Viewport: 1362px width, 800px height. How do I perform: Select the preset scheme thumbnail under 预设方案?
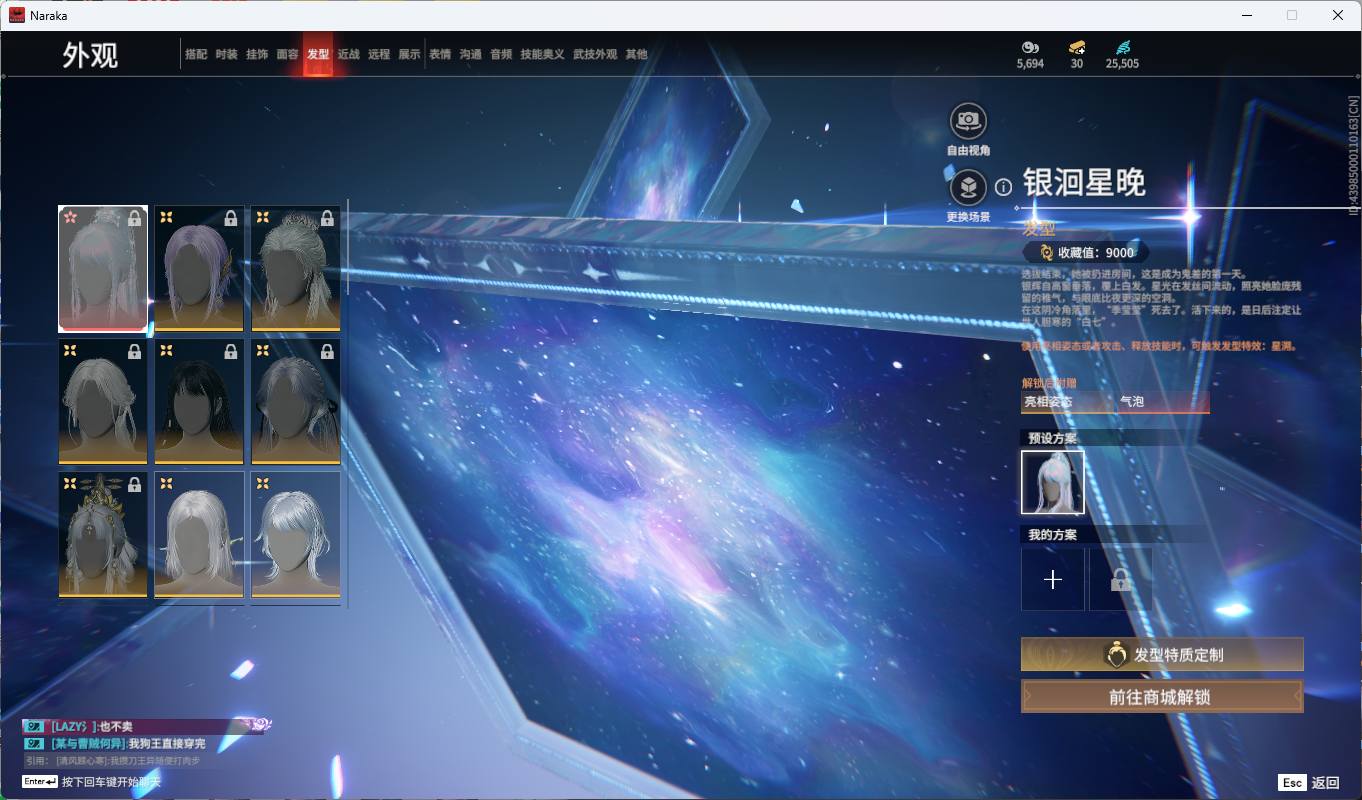tap(1052, 482)
